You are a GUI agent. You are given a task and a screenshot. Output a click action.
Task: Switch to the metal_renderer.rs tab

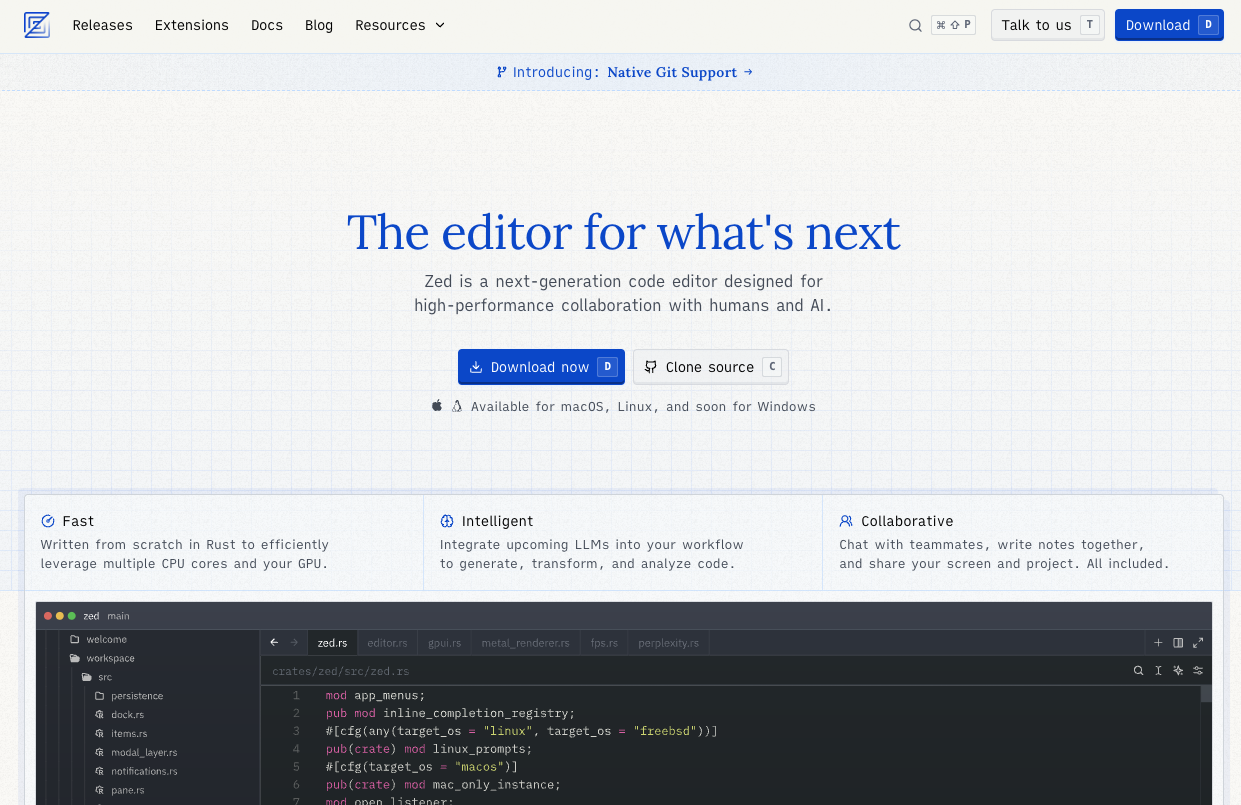525,642
